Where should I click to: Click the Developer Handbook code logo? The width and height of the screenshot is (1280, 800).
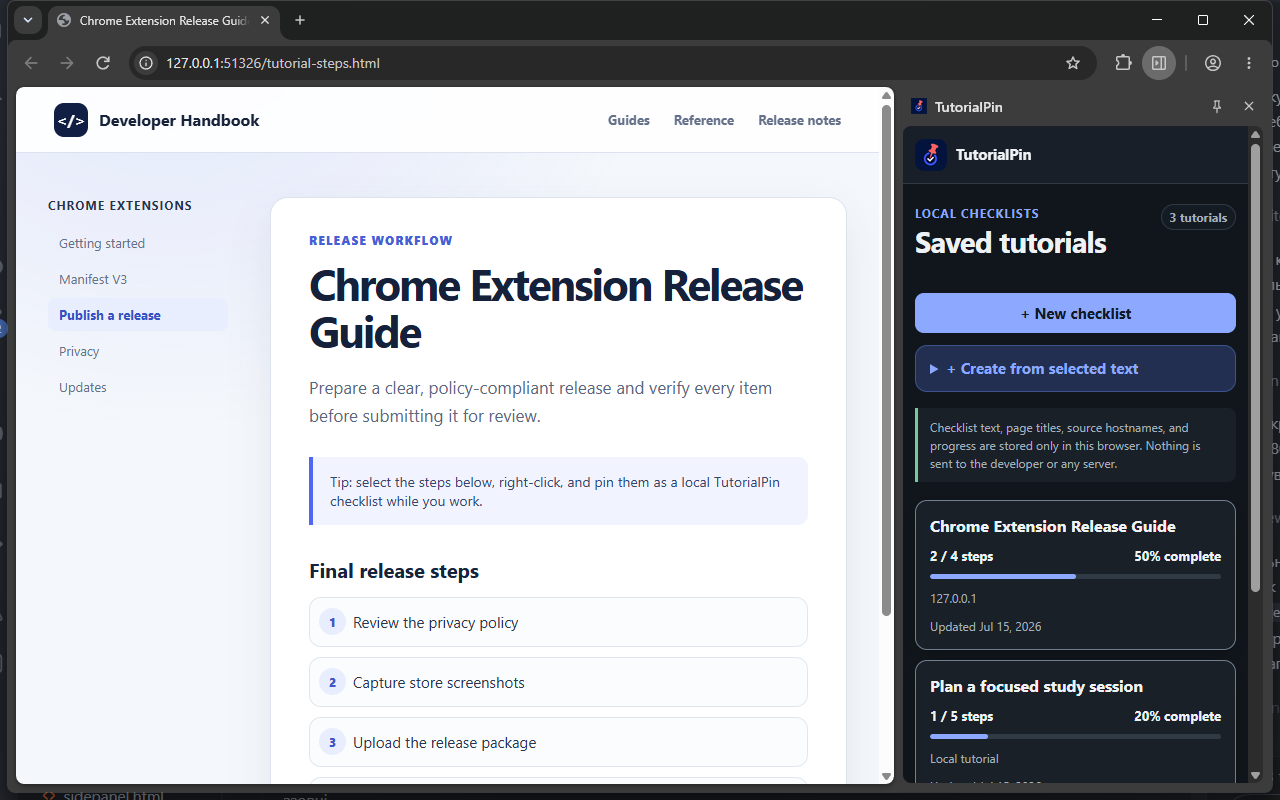(x=71, y=120)
